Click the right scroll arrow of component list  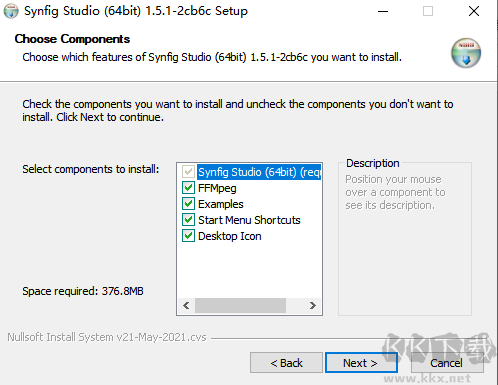click(313, 305)
